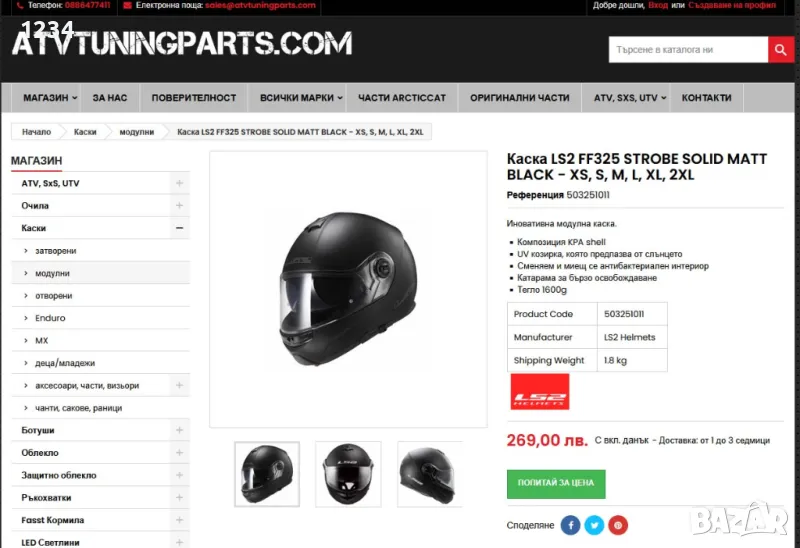Open the ОРИГИНАЛНИ ЧАСТИ menu item

519,97
